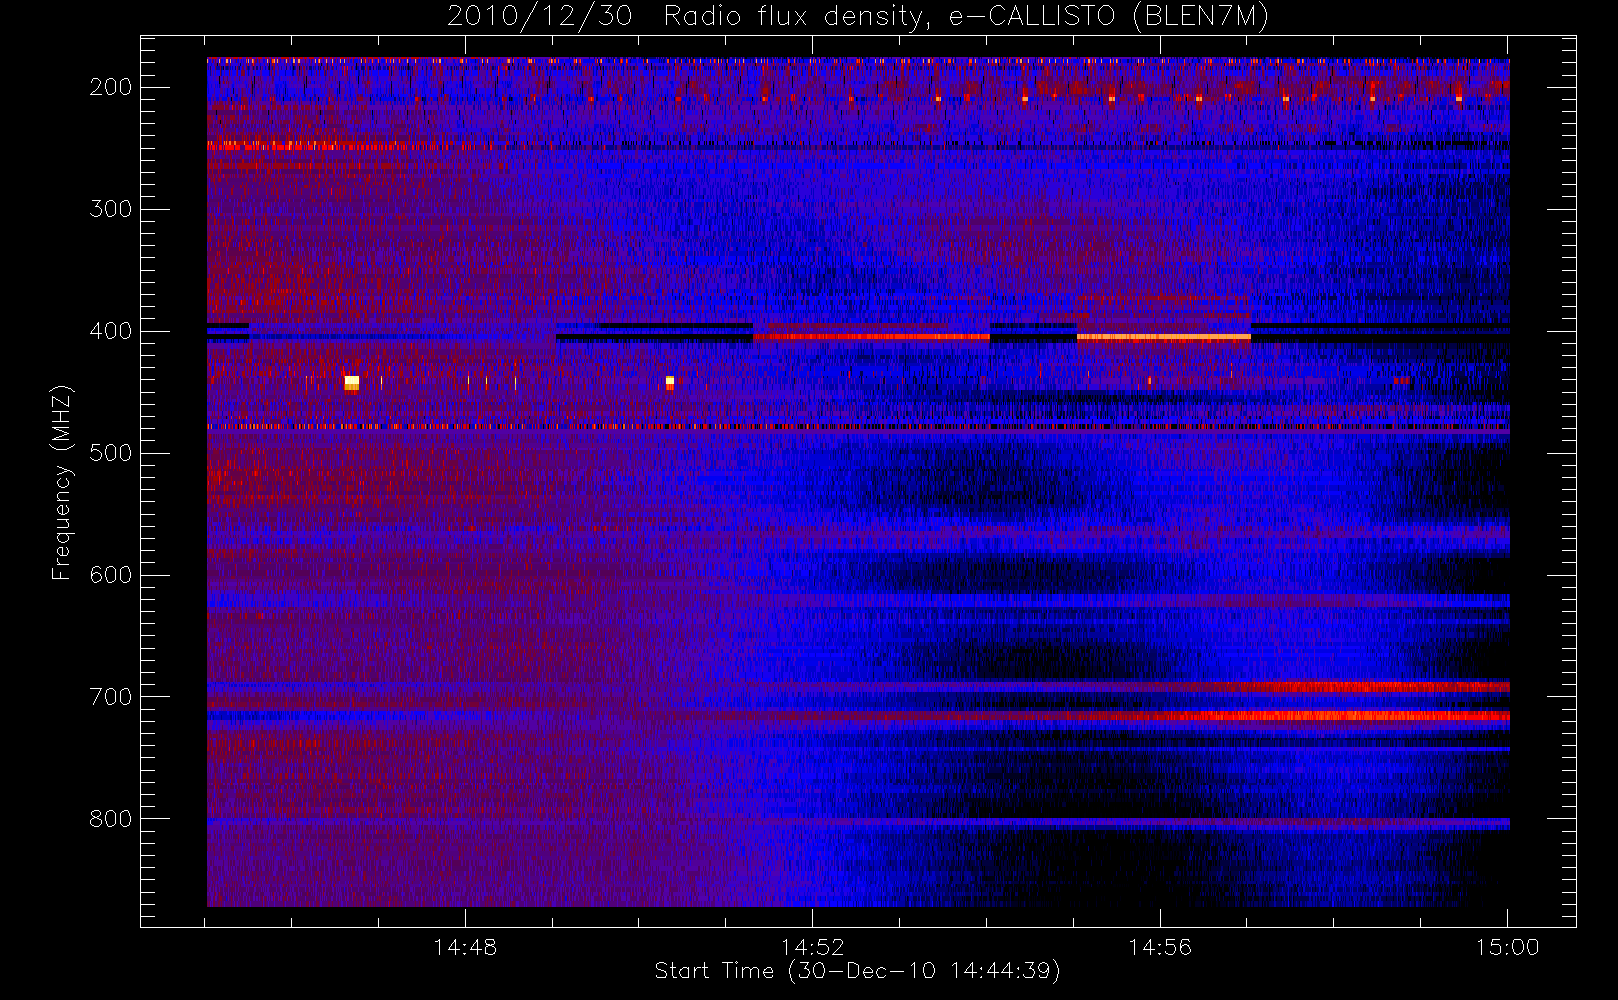Click the 300 frequency tick label

(111, 209)
